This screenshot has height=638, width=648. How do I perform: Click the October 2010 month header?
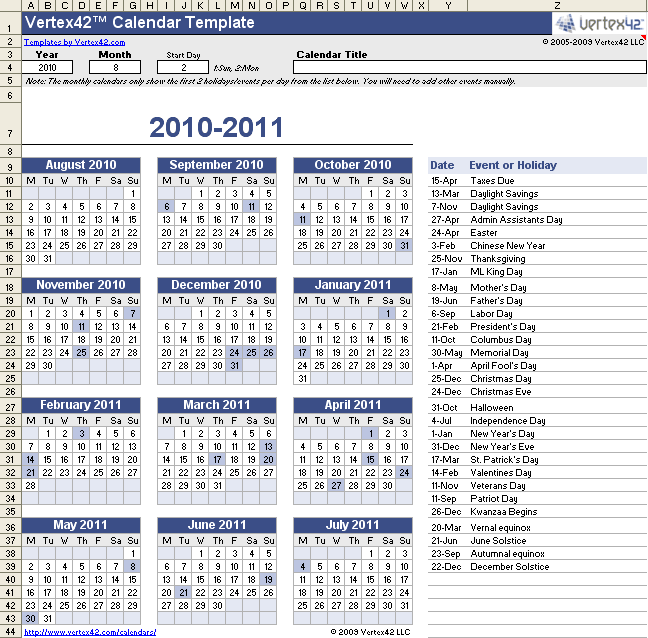pyautogui.click(x=353, y=165)
